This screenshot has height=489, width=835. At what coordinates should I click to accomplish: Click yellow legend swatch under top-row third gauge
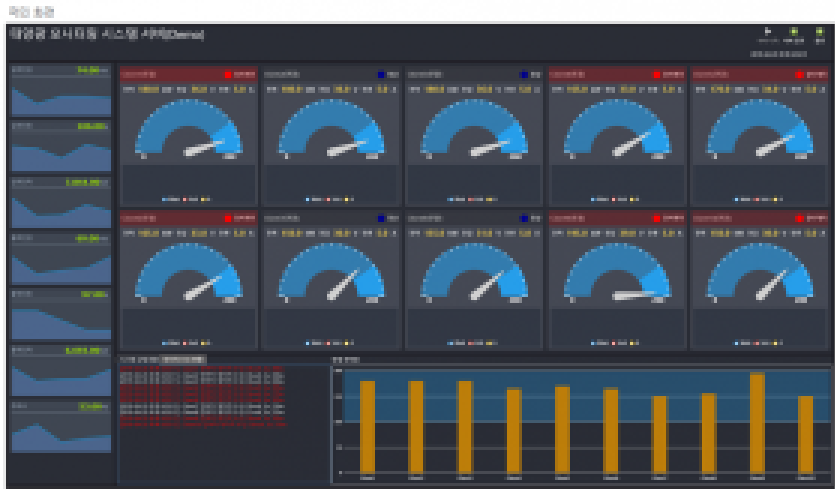tap(488, 200)
